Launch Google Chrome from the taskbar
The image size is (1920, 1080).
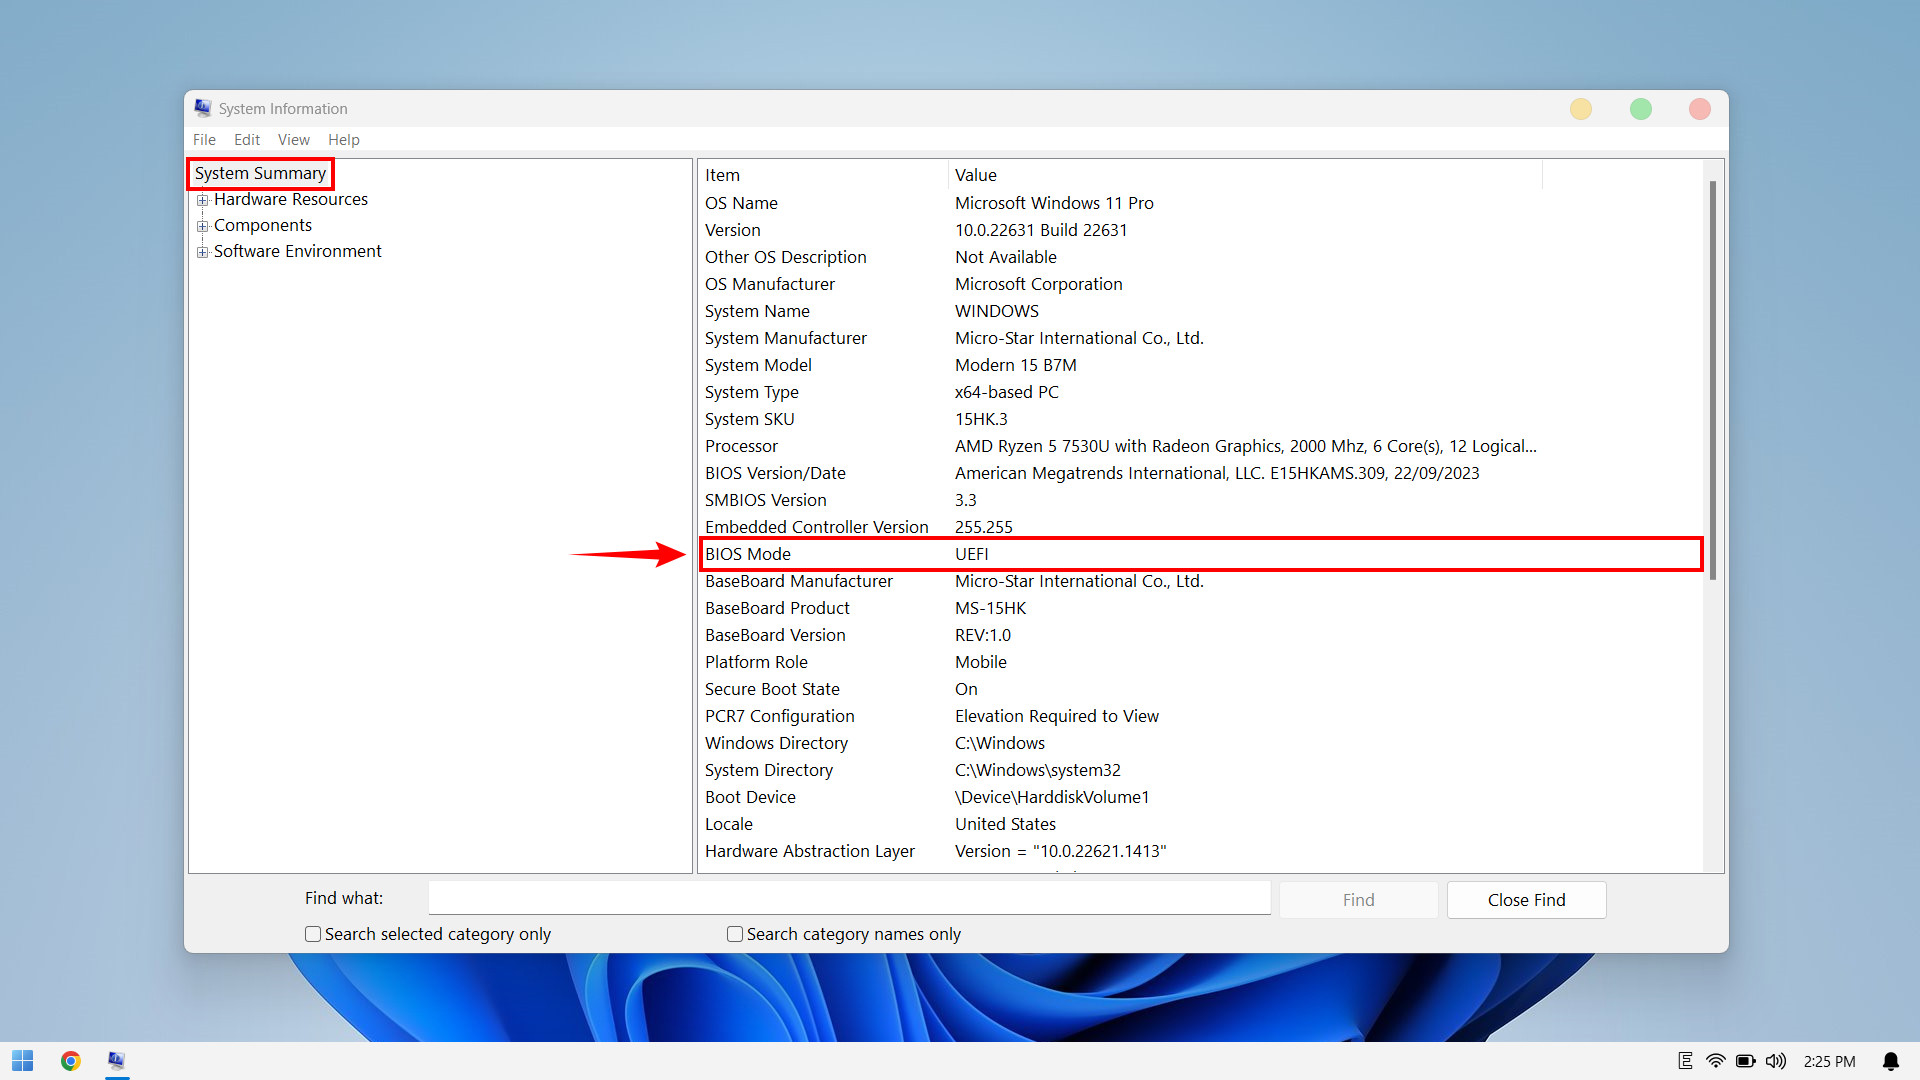(x=70, y=1061)
